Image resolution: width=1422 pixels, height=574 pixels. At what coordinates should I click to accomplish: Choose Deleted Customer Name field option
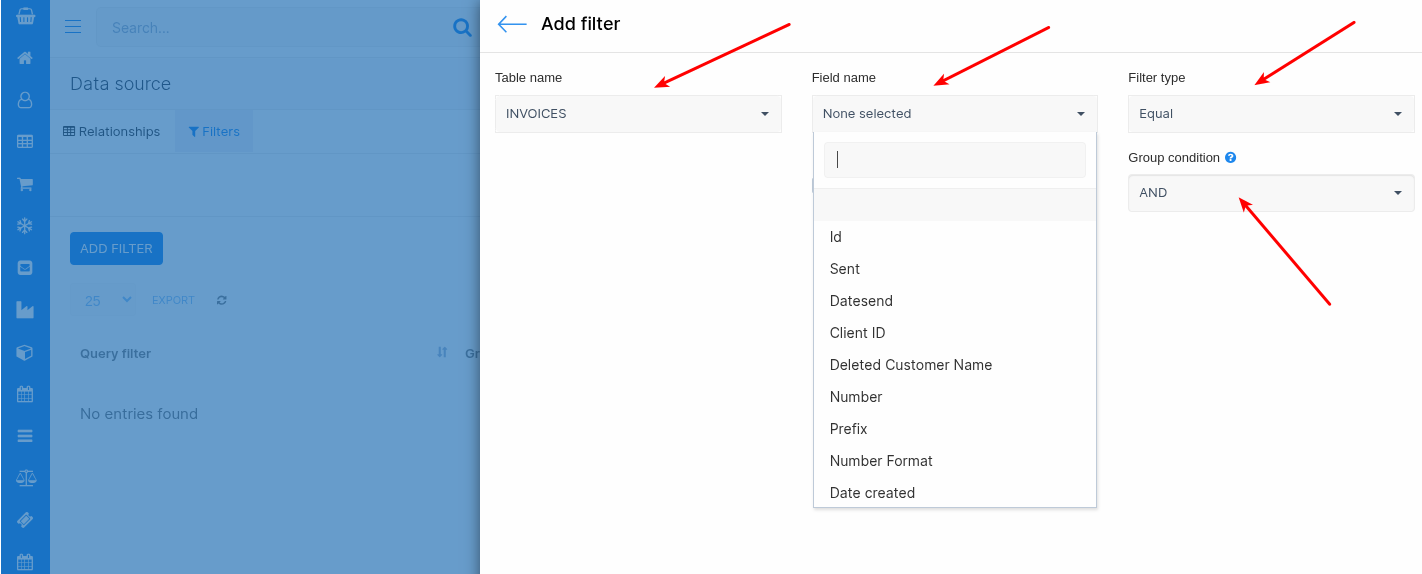click(910, 365)
